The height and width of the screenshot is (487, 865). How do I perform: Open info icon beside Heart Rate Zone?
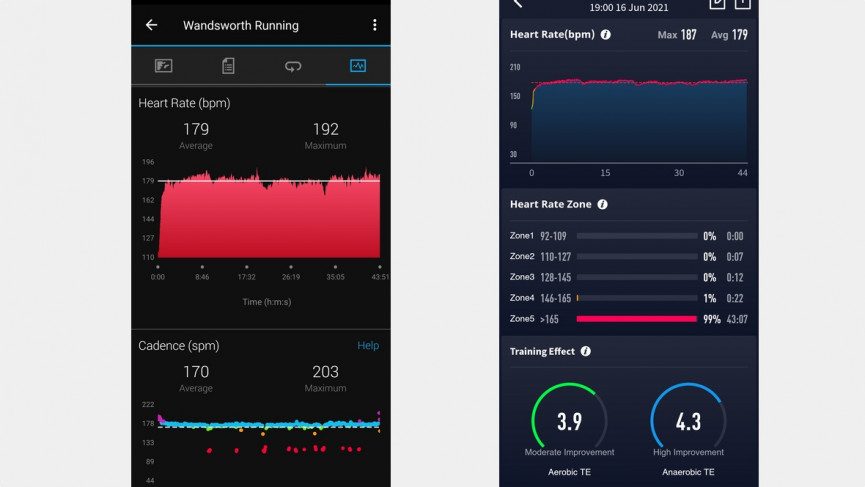click(x=602, y=204)
